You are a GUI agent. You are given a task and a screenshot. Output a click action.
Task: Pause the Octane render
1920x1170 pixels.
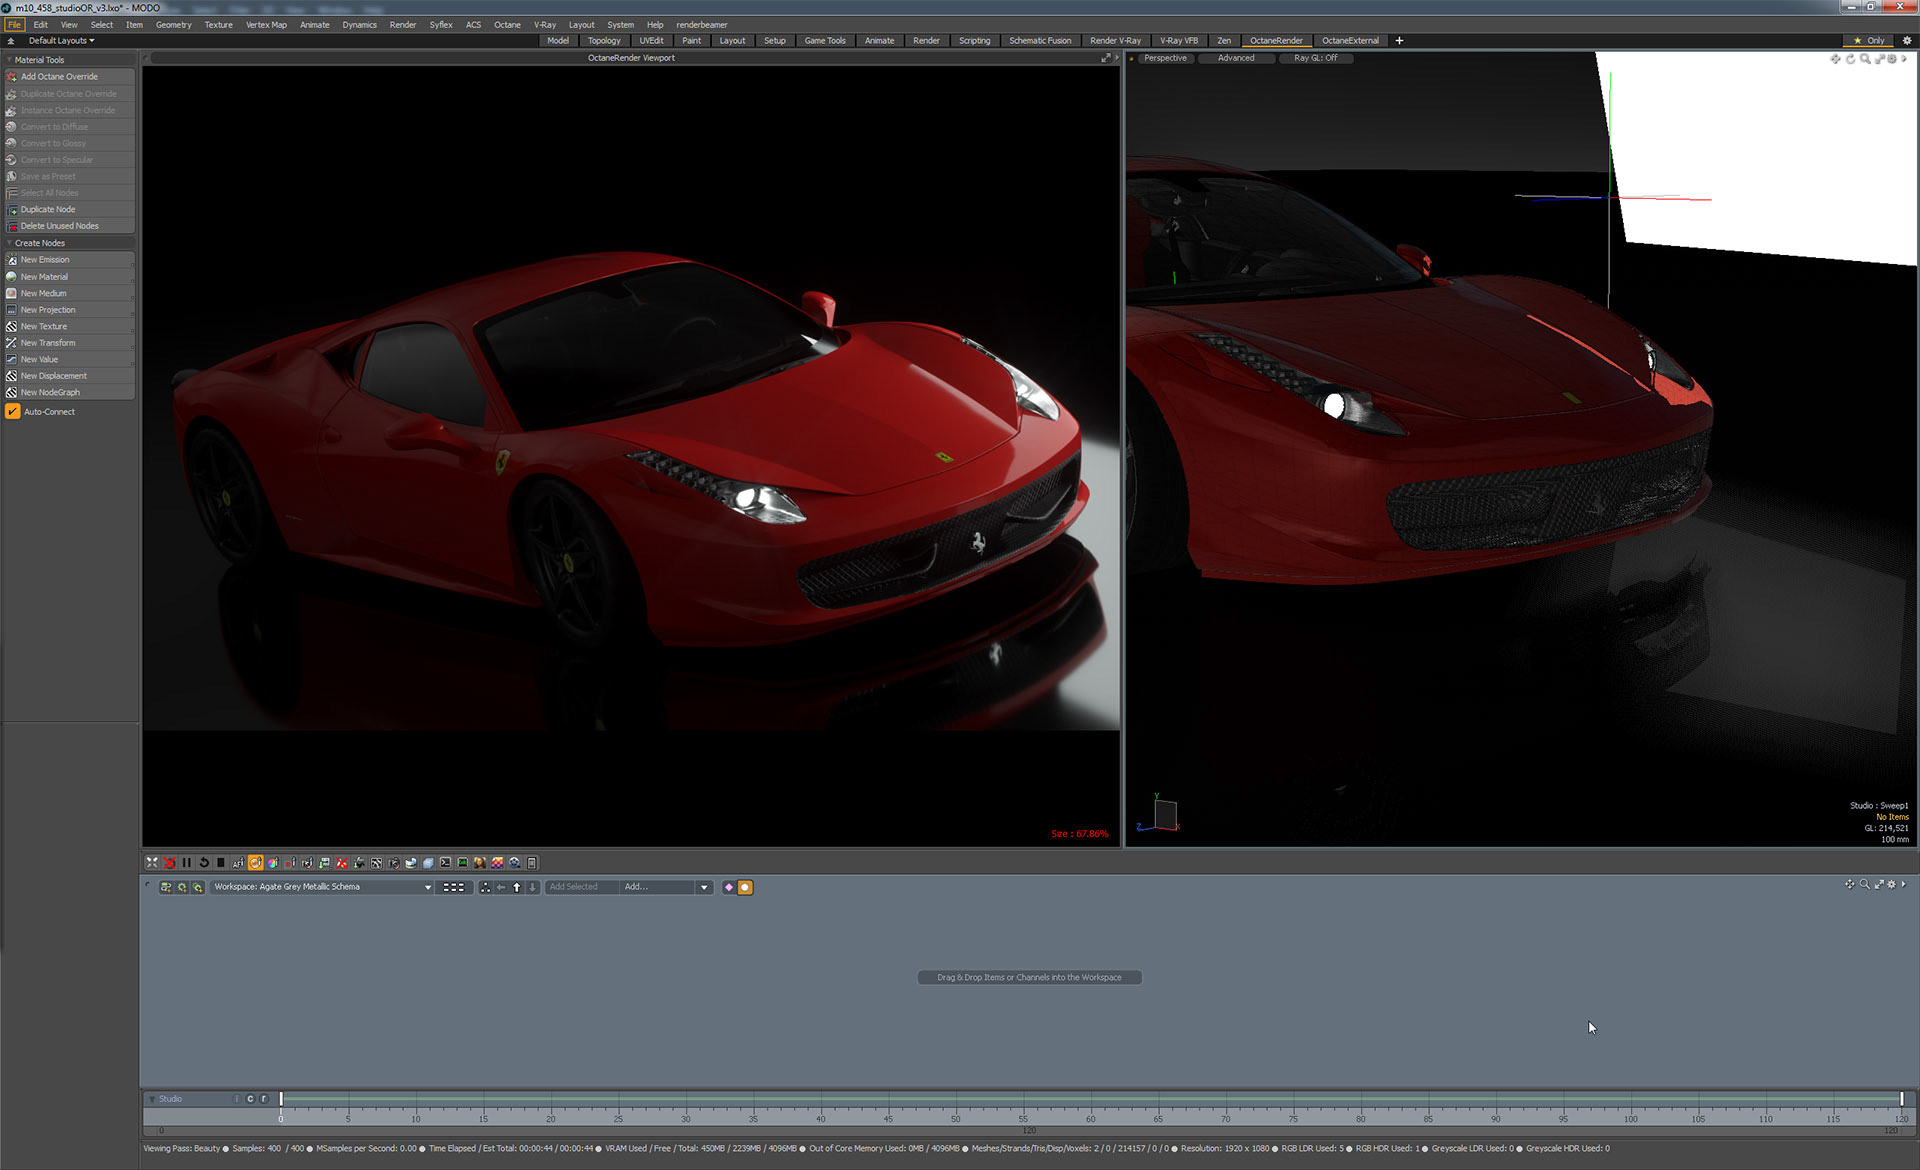point(186,863)
